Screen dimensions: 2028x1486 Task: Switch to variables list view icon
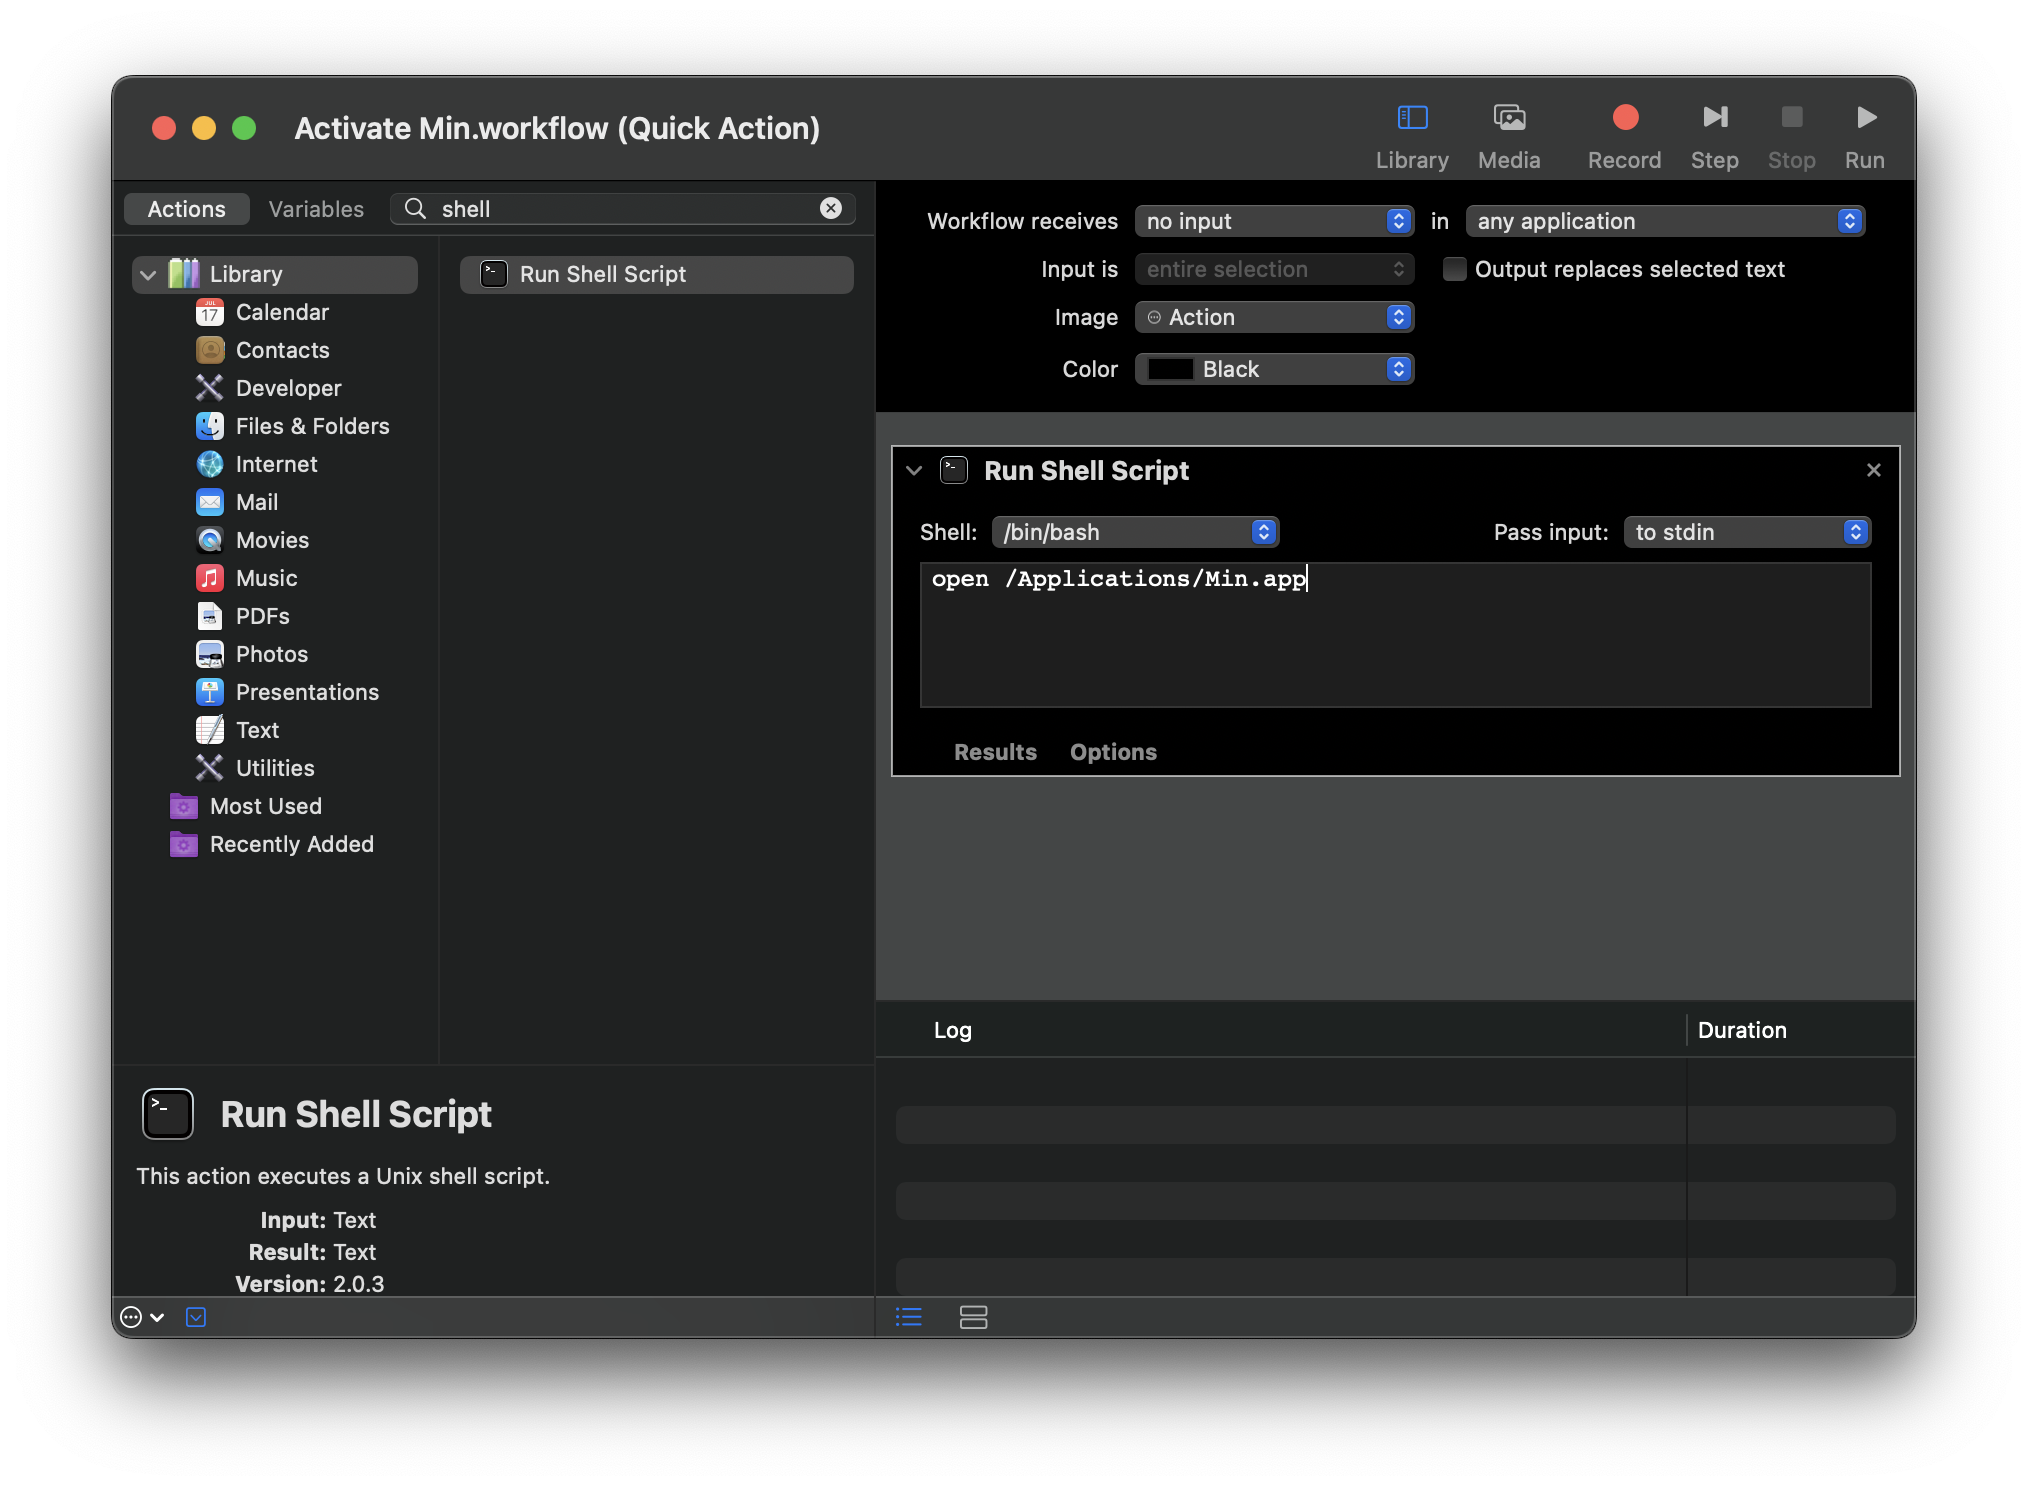pyautogui.click(x=973, y=1317)
